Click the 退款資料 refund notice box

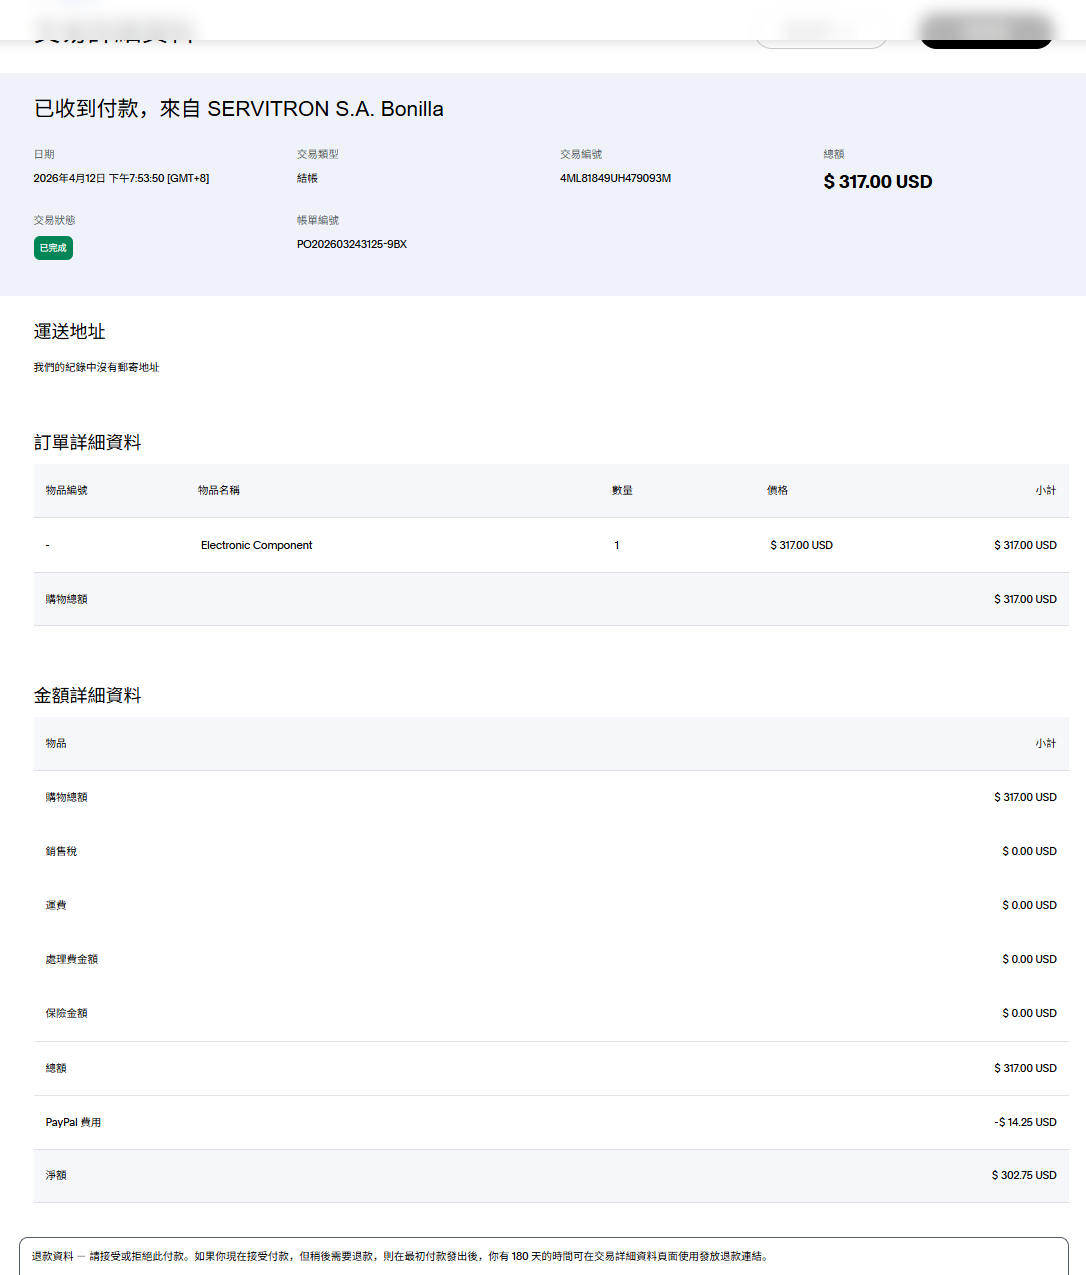[542, 1256]
